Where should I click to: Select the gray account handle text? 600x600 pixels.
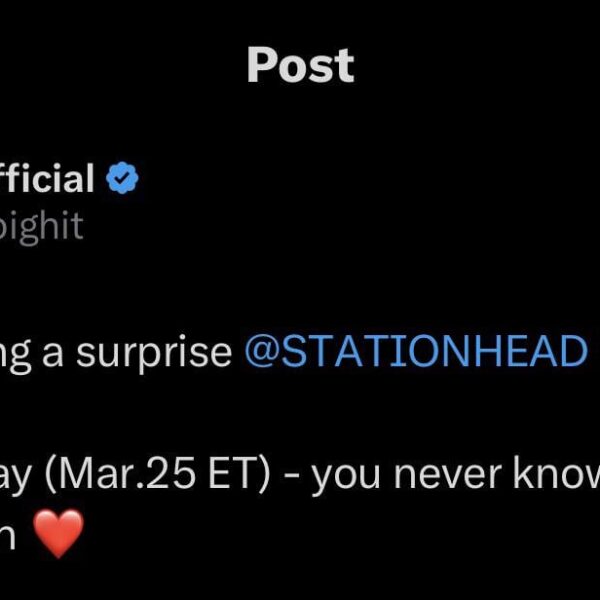[42, 227]
